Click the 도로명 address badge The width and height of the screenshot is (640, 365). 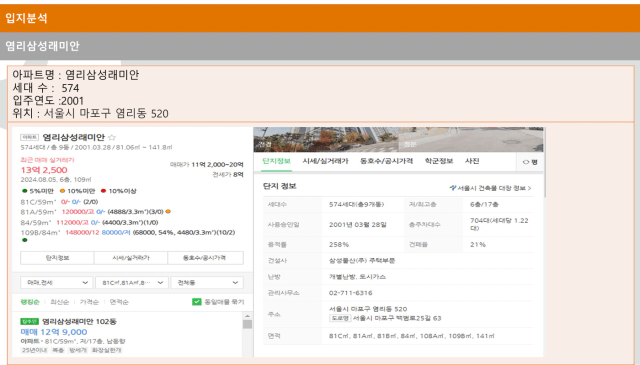tap(340, 318)
